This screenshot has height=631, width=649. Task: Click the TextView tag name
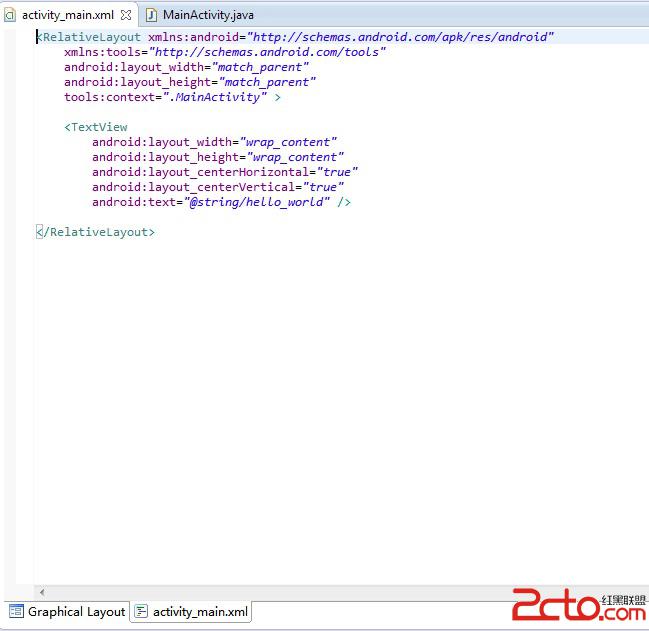click(99, 127)
